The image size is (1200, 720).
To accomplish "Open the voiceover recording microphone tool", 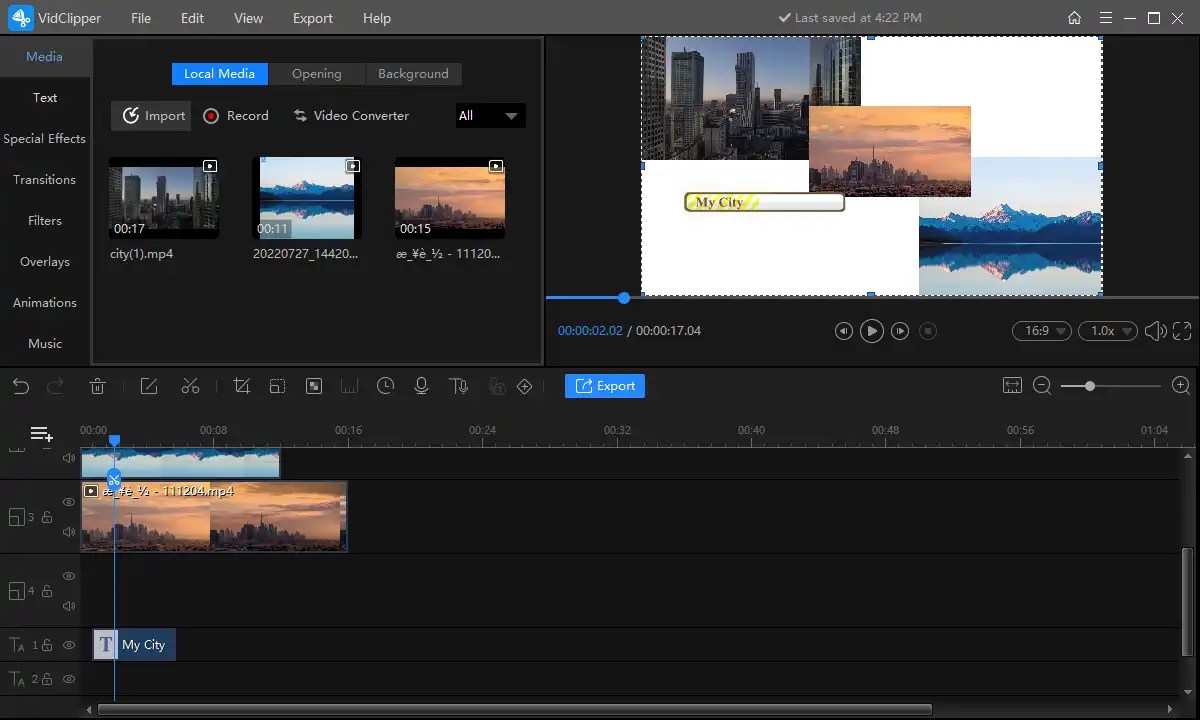I will point(420,385).
